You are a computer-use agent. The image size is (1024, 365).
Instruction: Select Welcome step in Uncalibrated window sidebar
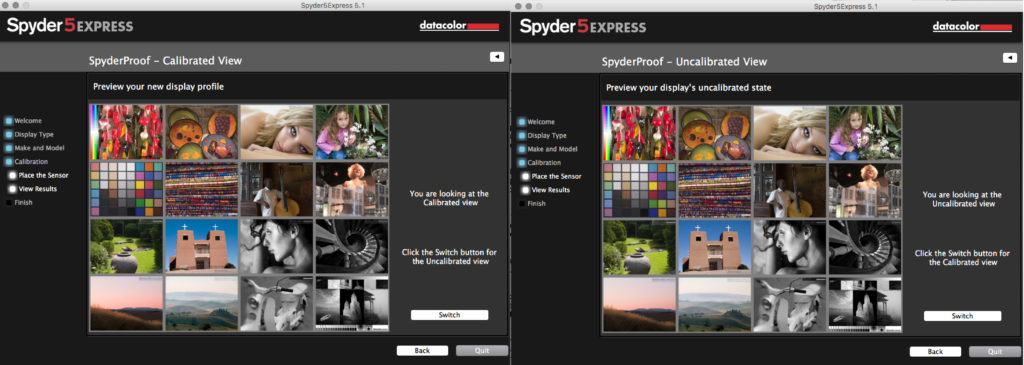click(x=537, y=122)
